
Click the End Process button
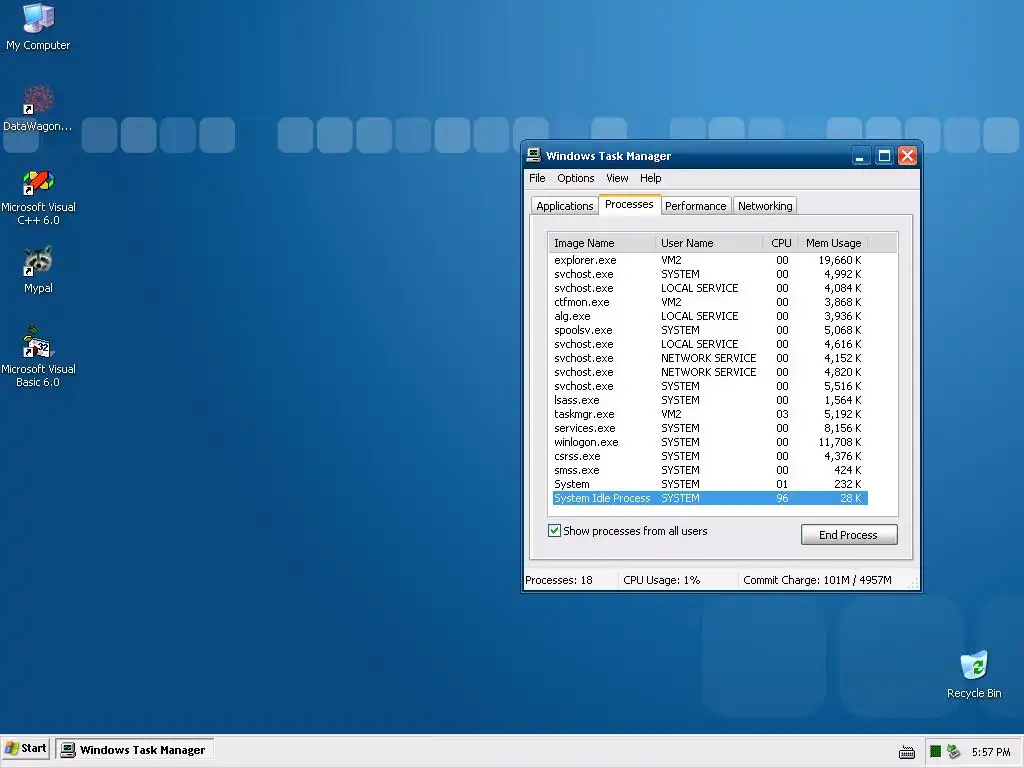point(849,535)
